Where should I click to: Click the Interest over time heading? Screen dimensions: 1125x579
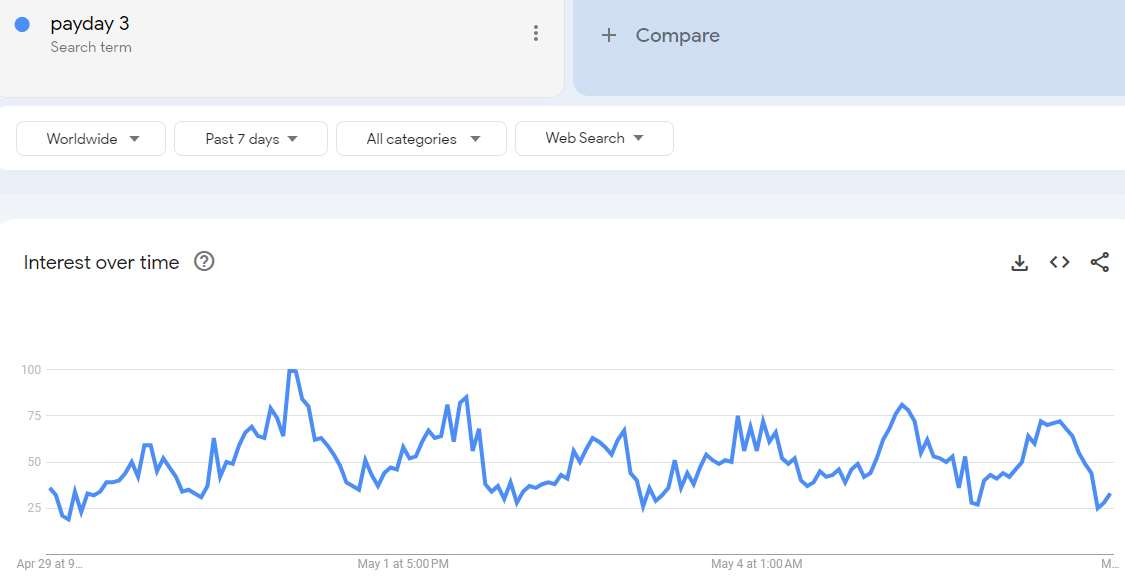click(101, 263)
